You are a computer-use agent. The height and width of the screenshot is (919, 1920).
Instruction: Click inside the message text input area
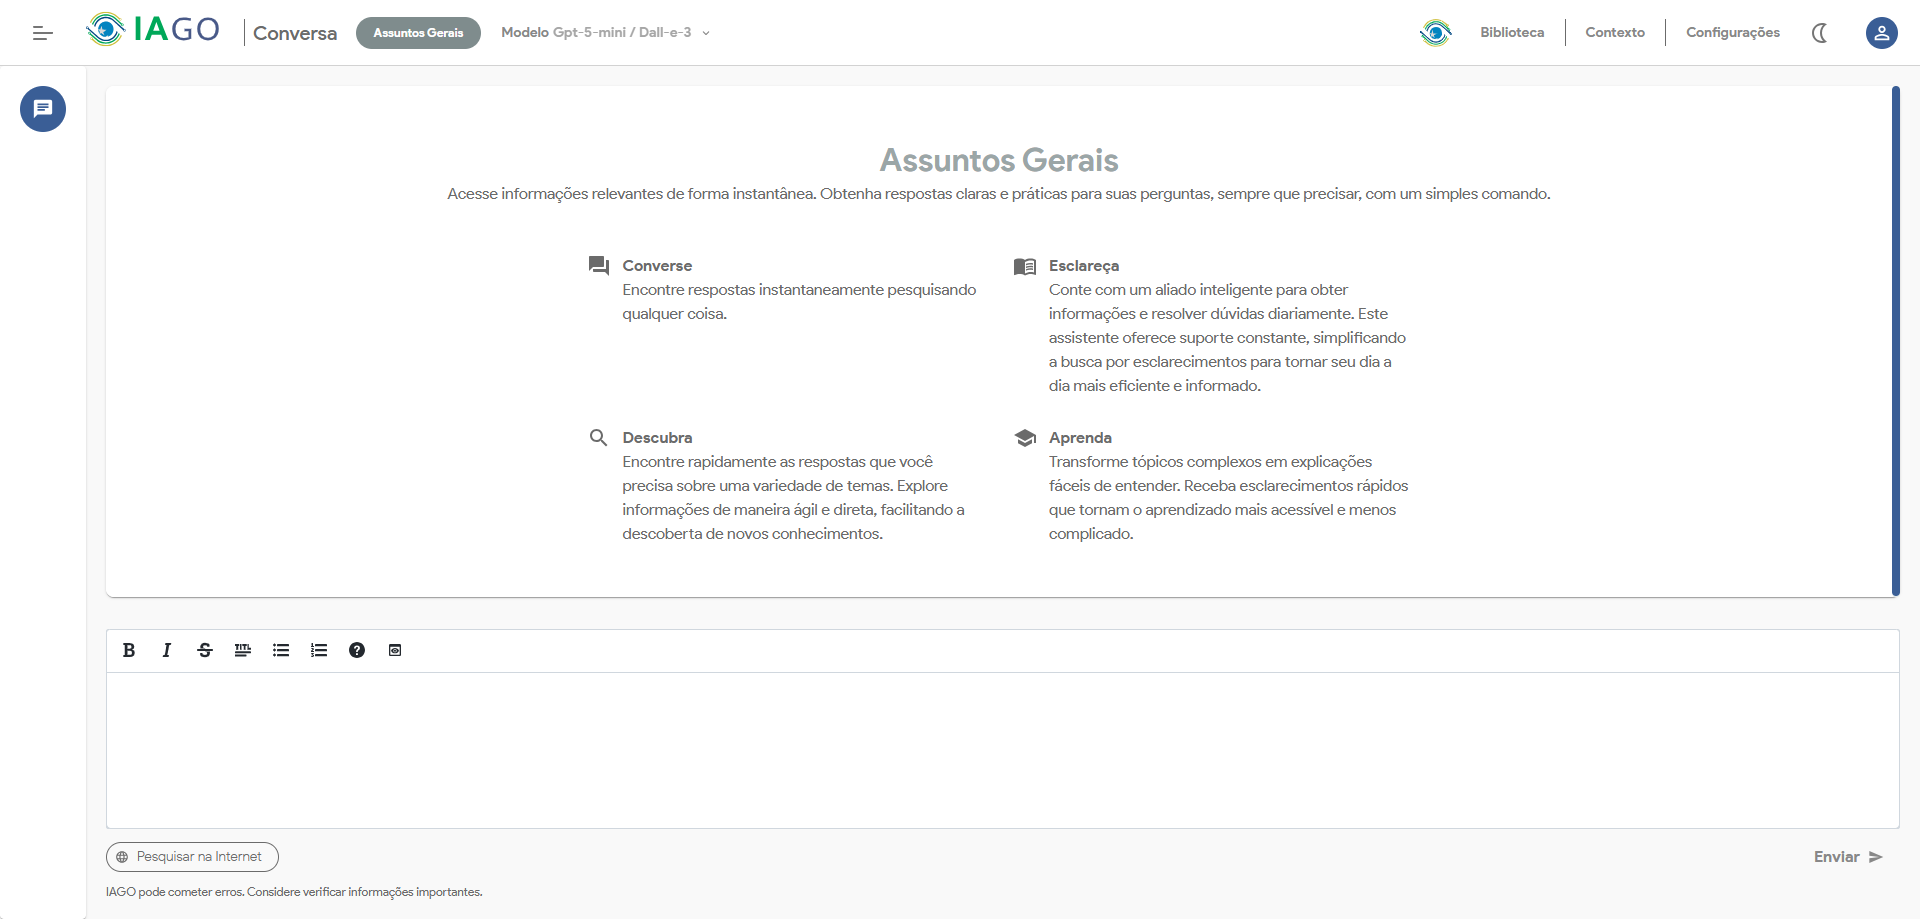point(1002,750)
